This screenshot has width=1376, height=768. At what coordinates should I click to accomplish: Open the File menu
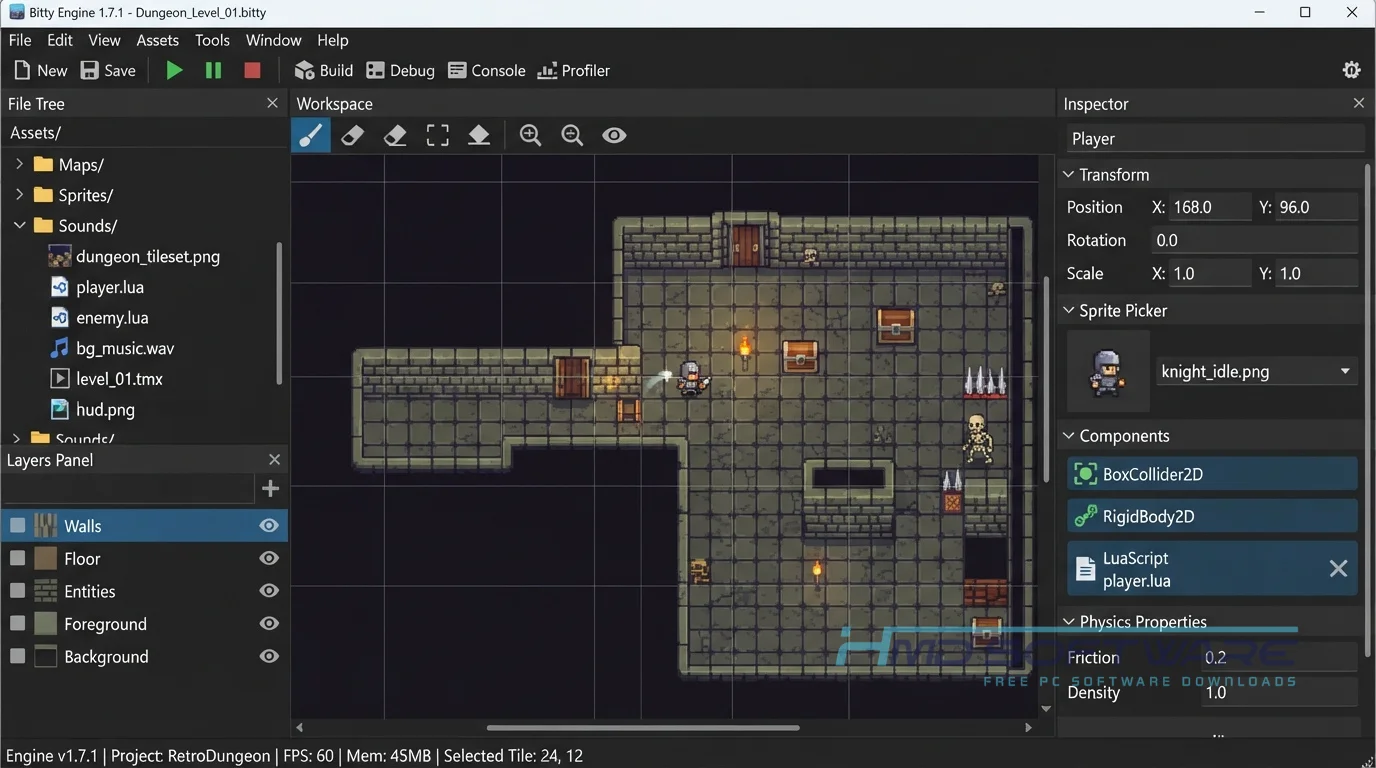coord(20,40)
